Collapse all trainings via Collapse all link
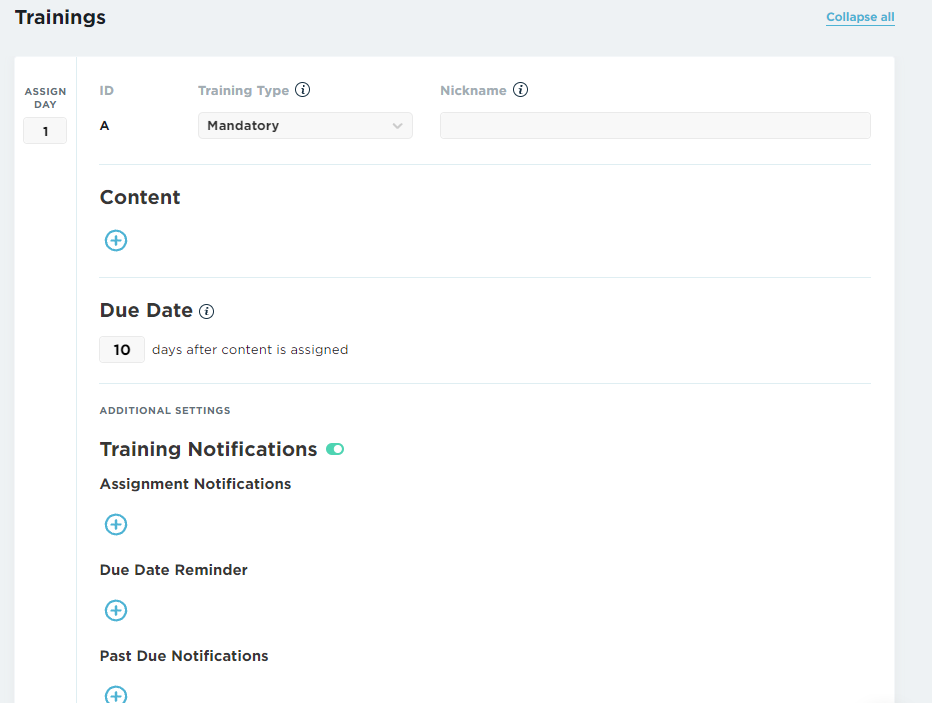The width and height of the screenshot is (932, 703). (860, 17)
